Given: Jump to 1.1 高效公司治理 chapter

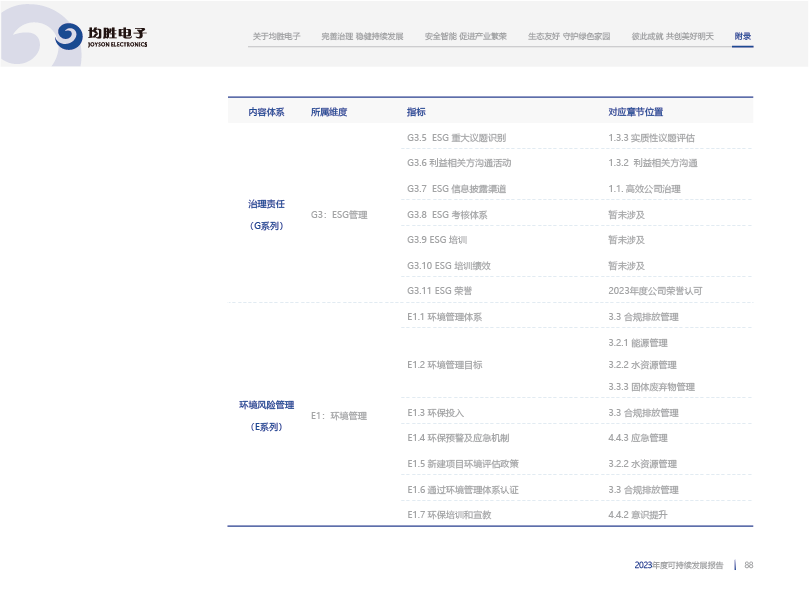Looking at the screenshot, I should coord(644,188).
